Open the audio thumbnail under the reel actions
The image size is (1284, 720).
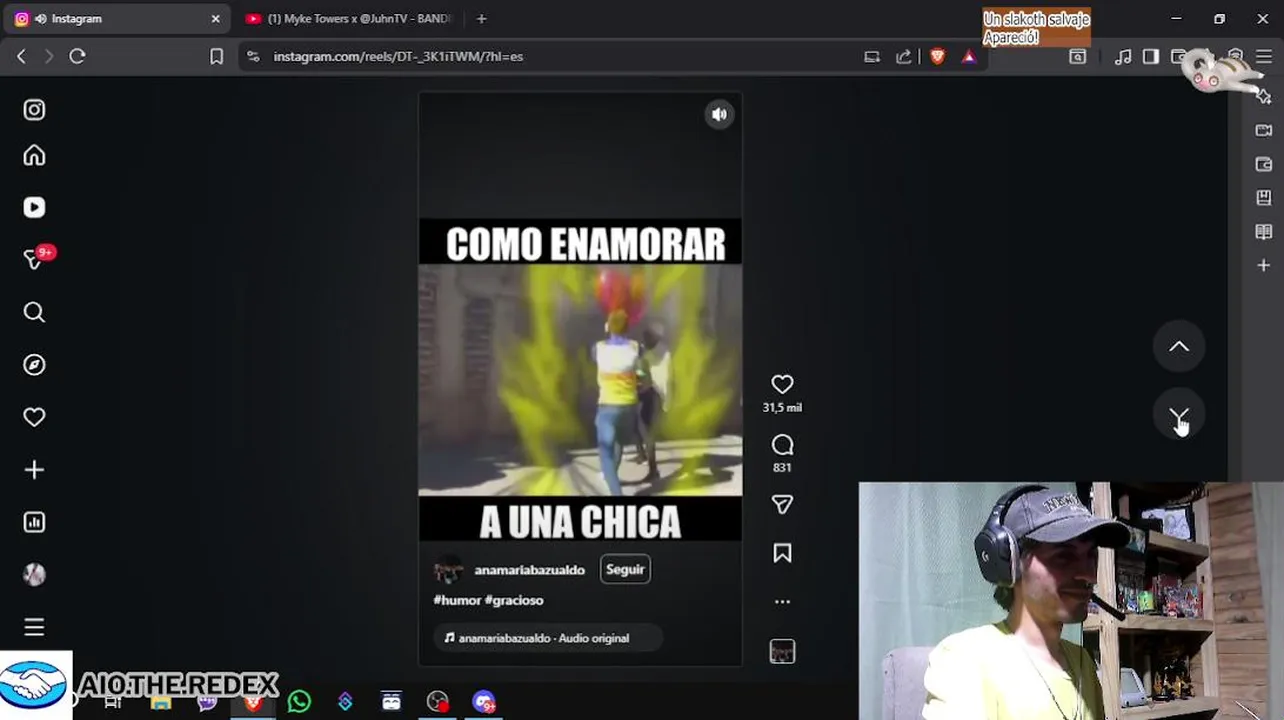pos(782,652)
